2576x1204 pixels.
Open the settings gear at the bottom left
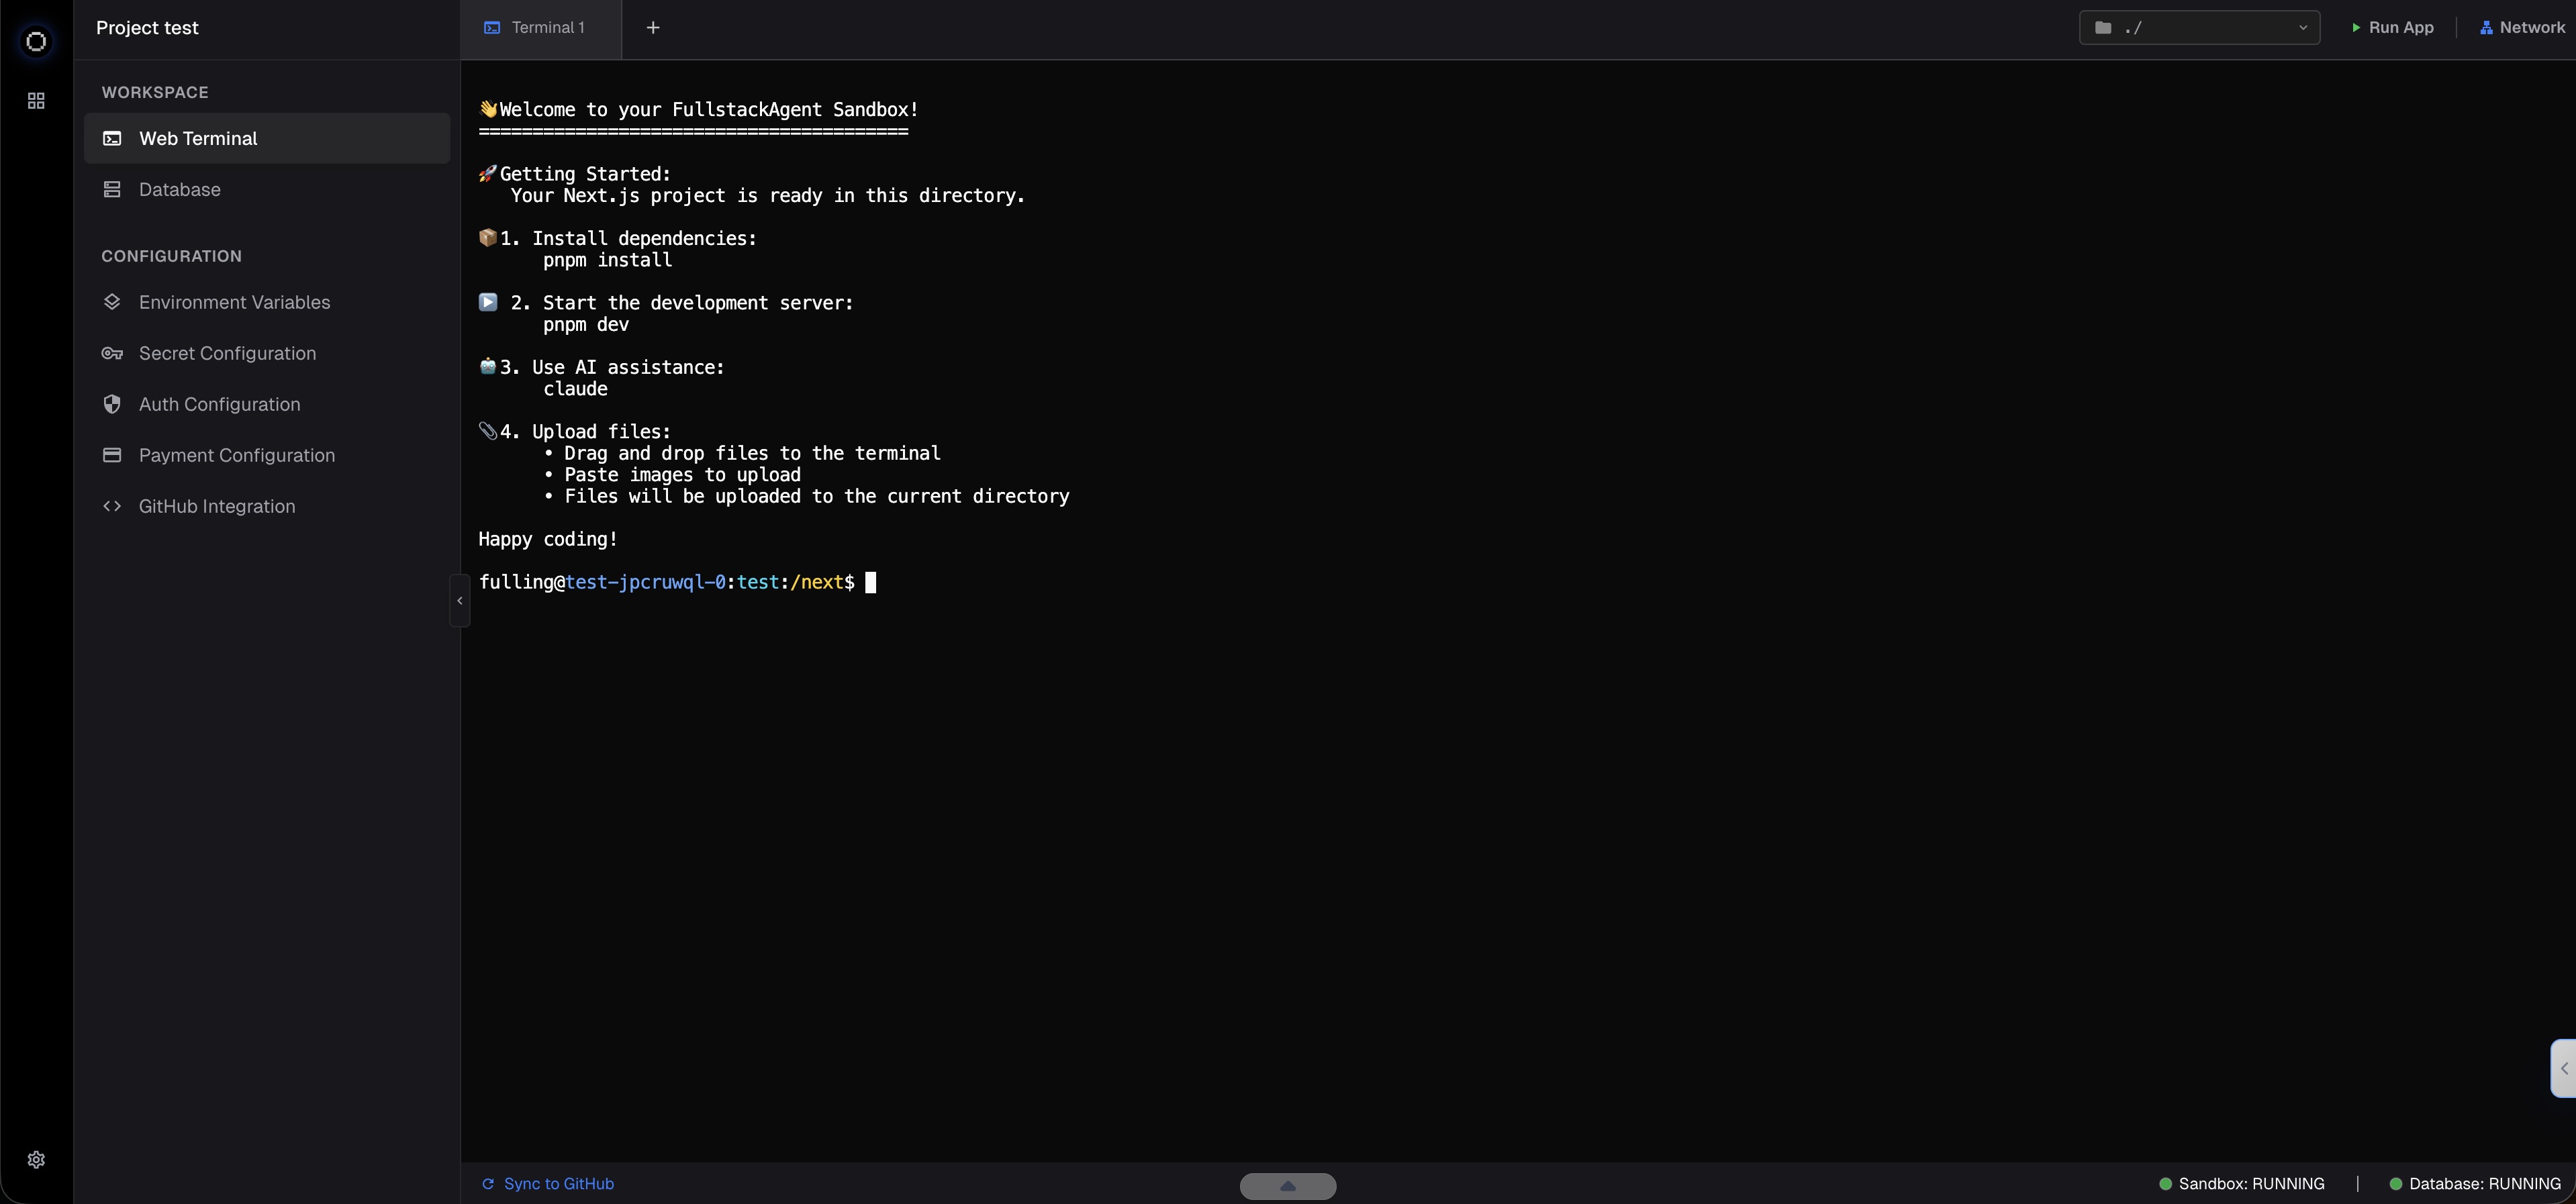[36, 1159]
